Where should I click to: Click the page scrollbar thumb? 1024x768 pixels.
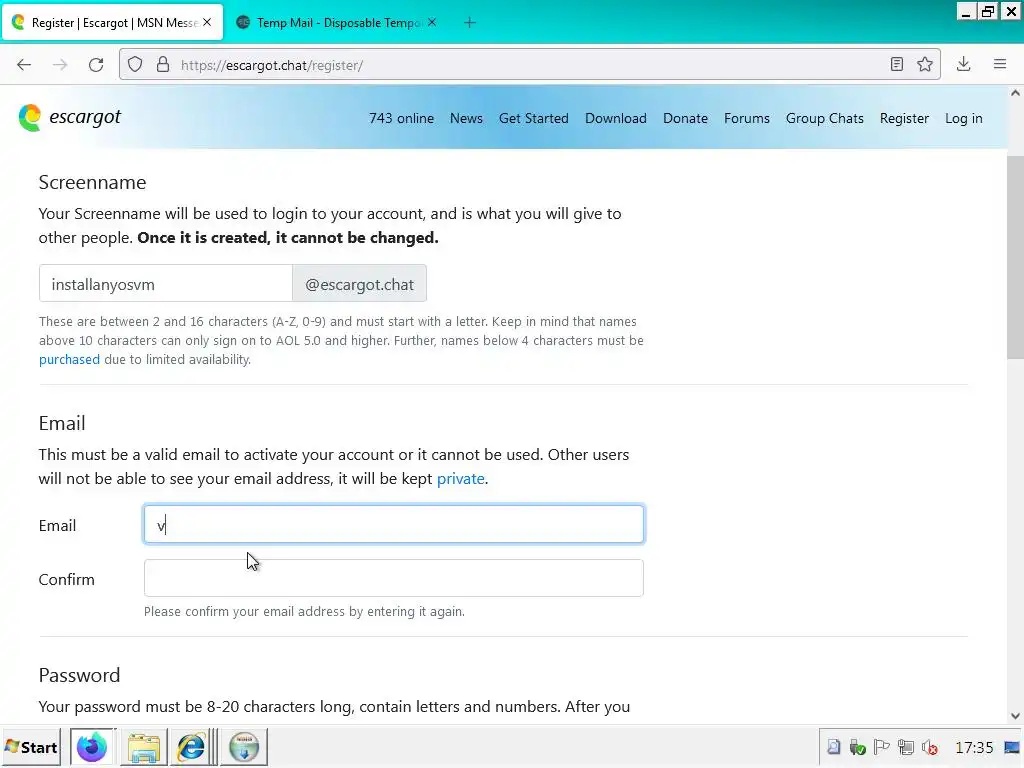[x=1015, y=256]
